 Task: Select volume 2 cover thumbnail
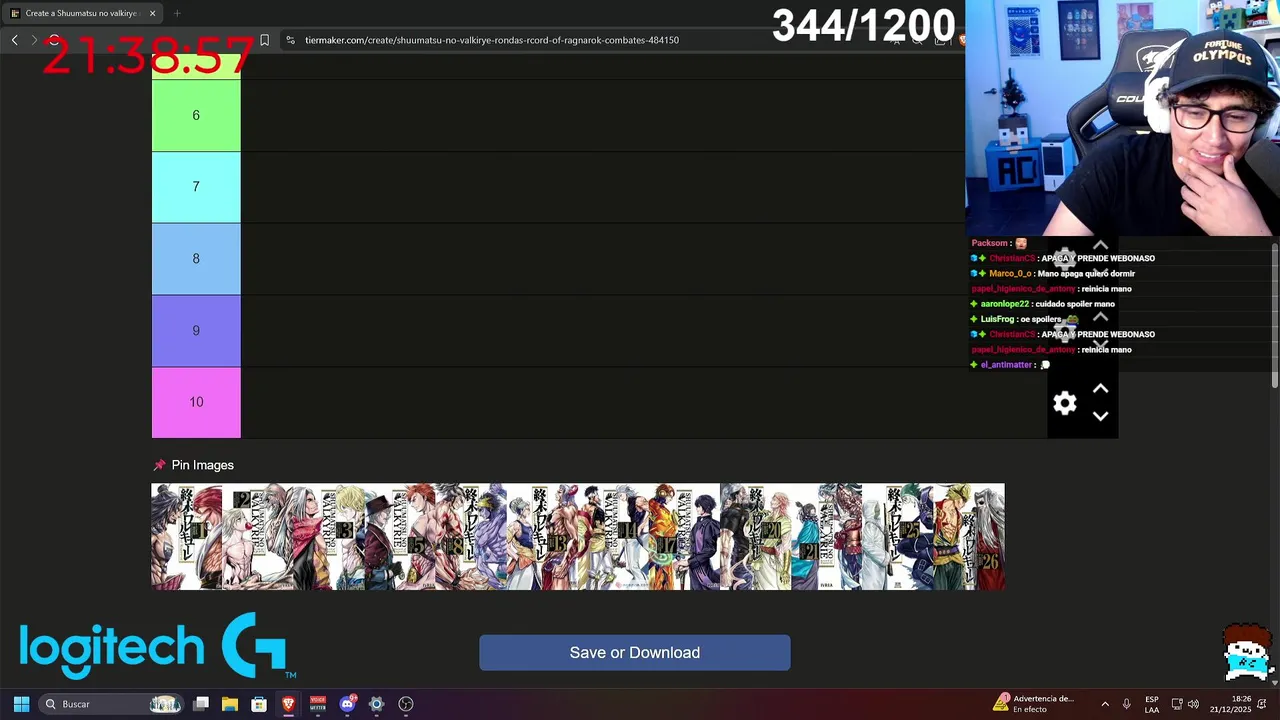pyautogui.click(x=257, y=537)
